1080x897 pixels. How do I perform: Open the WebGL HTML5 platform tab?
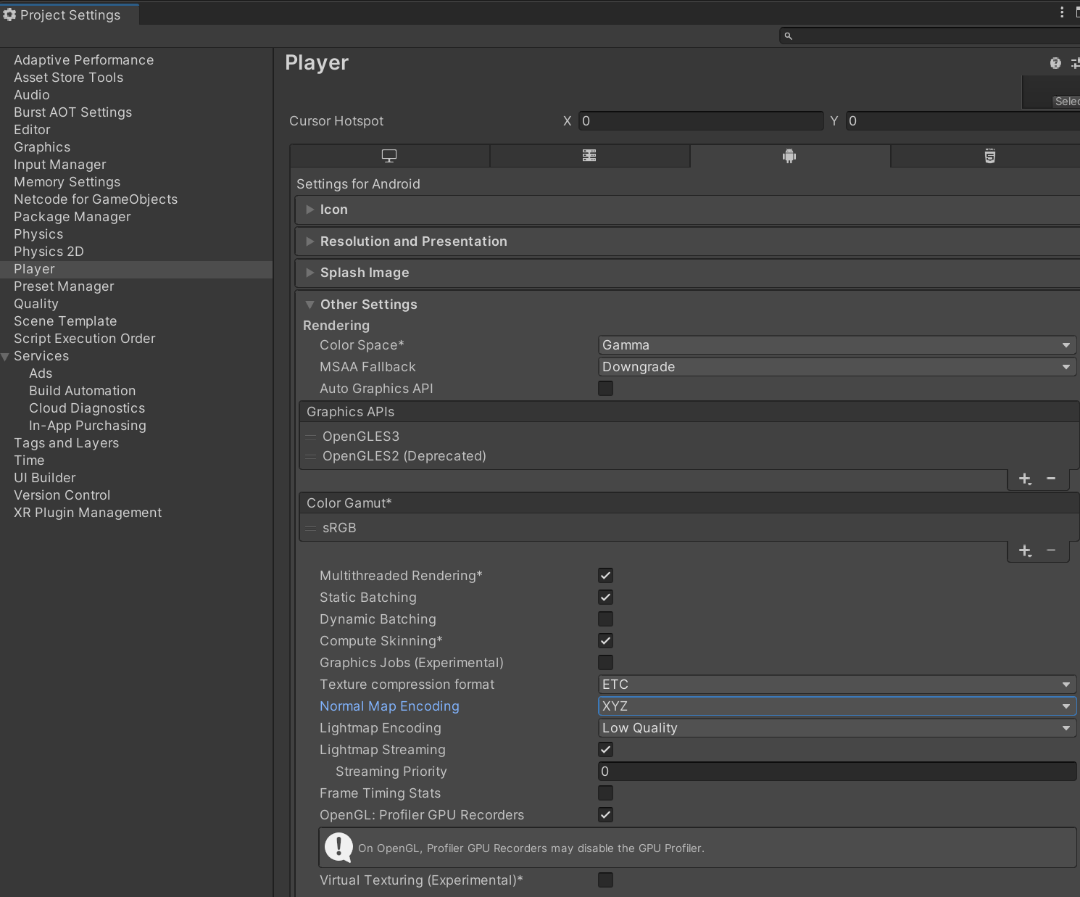(x=989, y=156)
